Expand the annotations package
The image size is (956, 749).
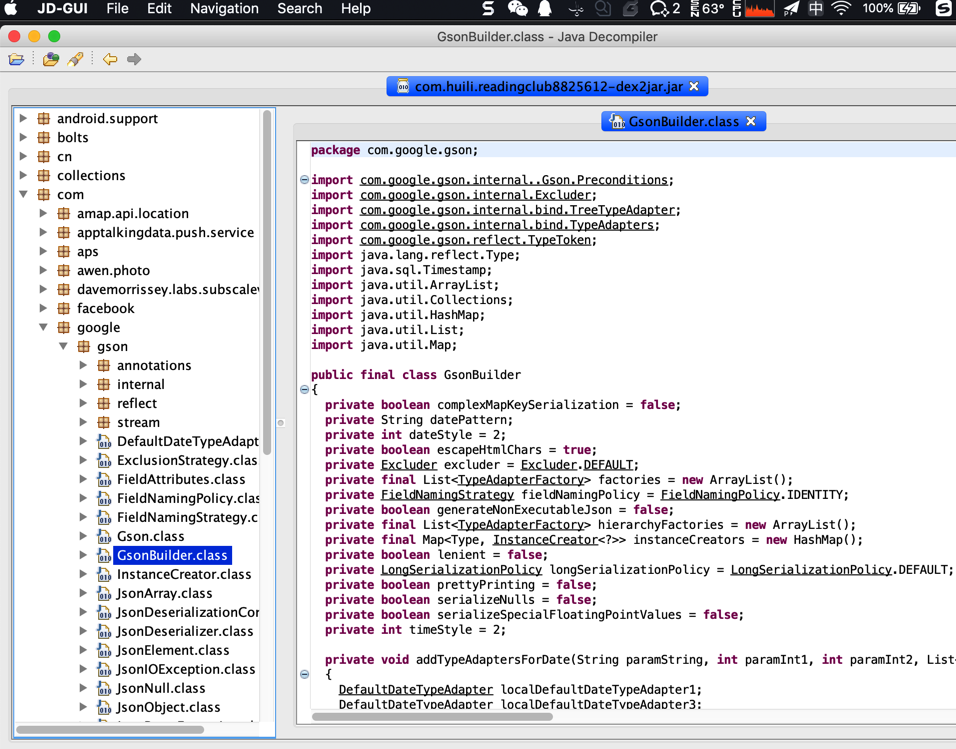(x=84, y=365)
